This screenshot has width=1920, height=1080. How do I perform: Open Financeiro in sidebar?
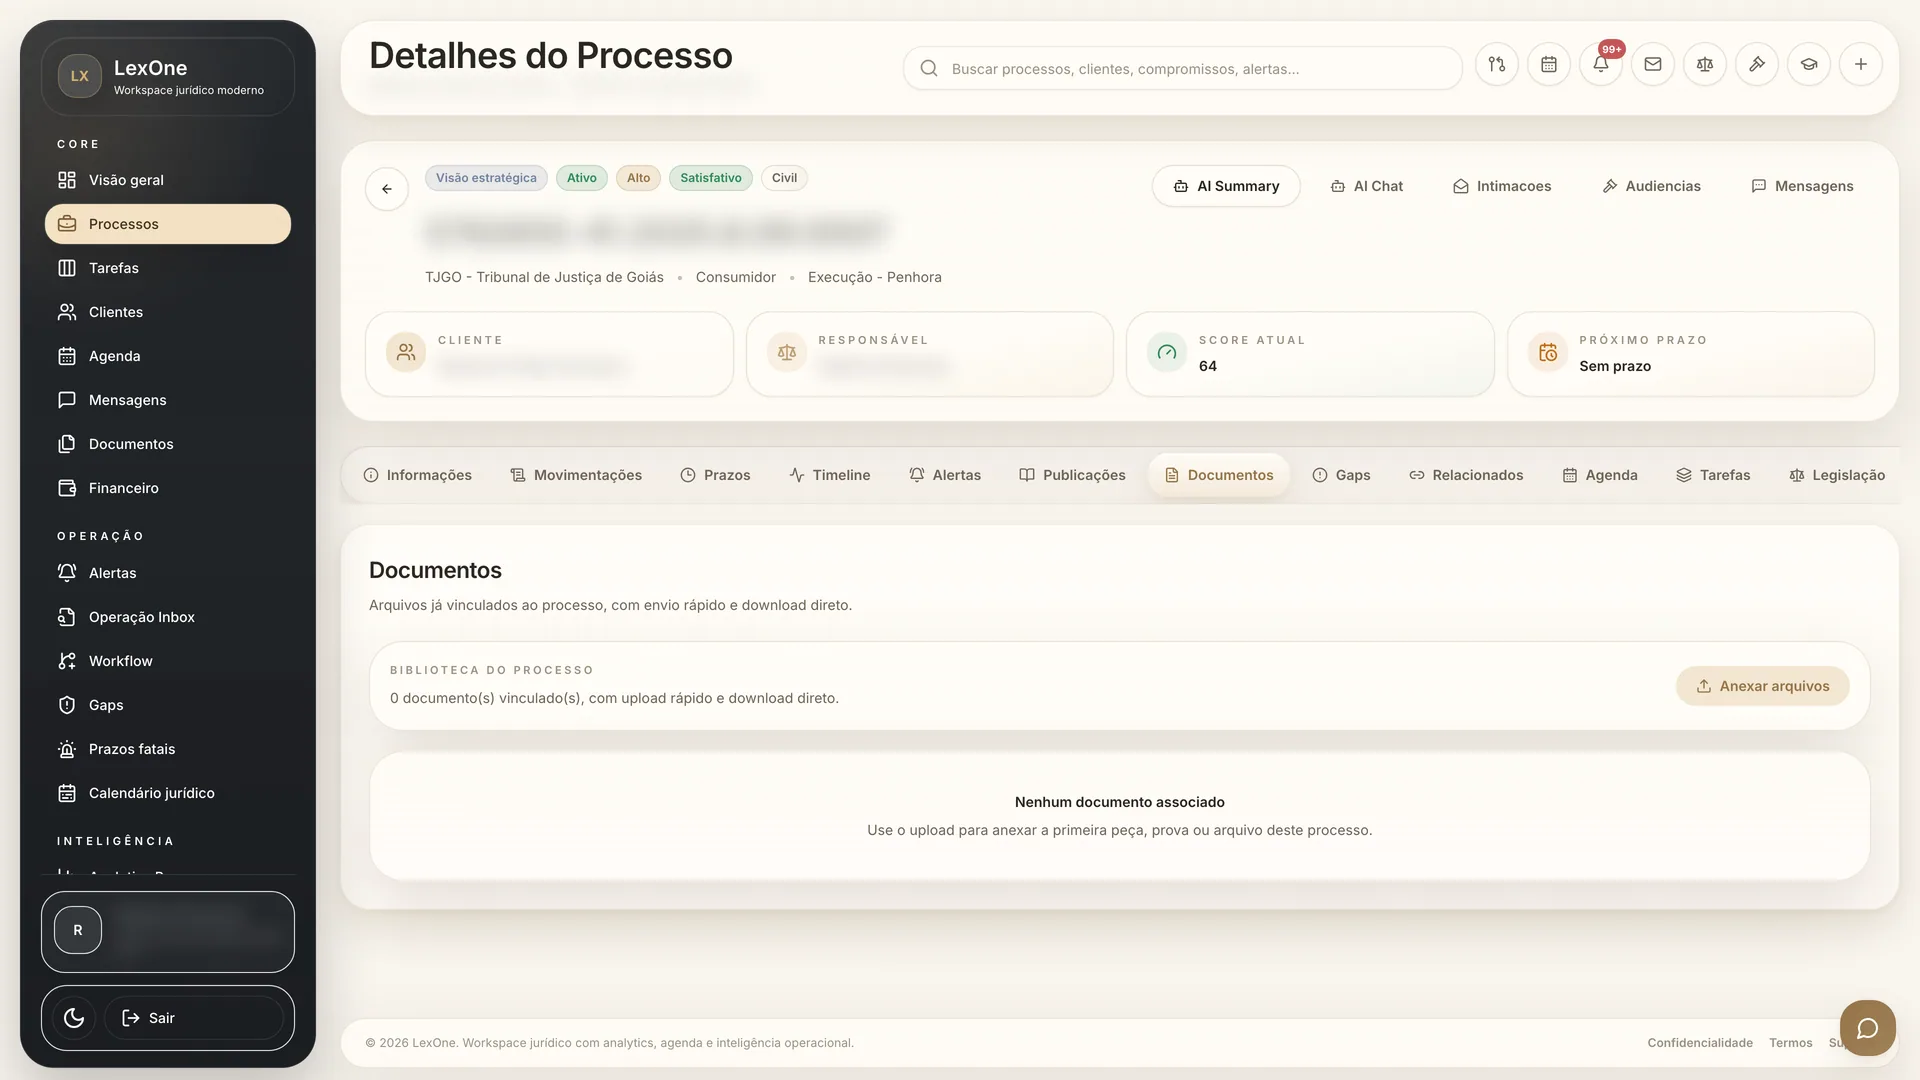coord(168,488)
